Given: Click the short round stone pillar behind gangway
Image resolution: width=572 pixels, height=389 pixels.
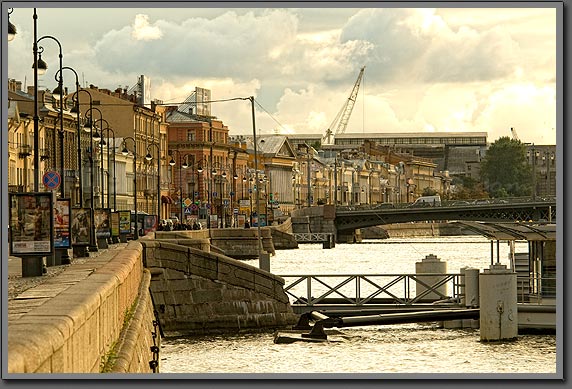Looking at the screenshot, I should 431,276.
